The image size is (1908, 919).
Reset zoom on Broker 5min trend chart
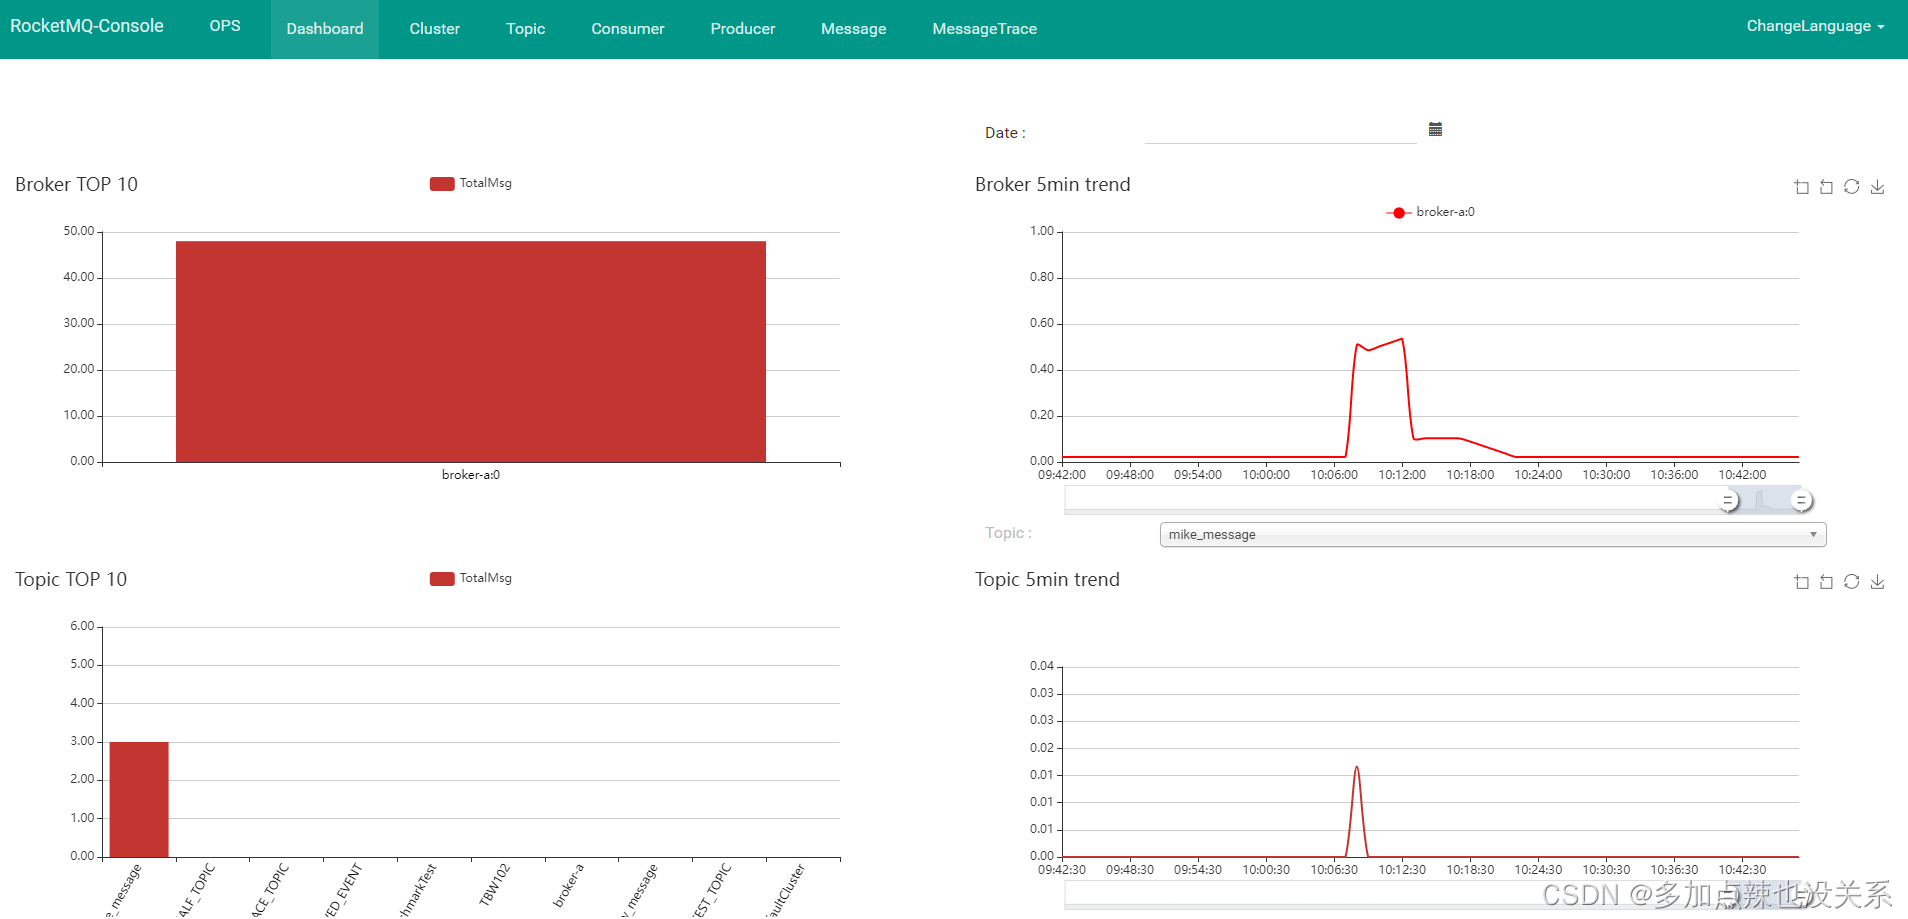point(1827,187)
